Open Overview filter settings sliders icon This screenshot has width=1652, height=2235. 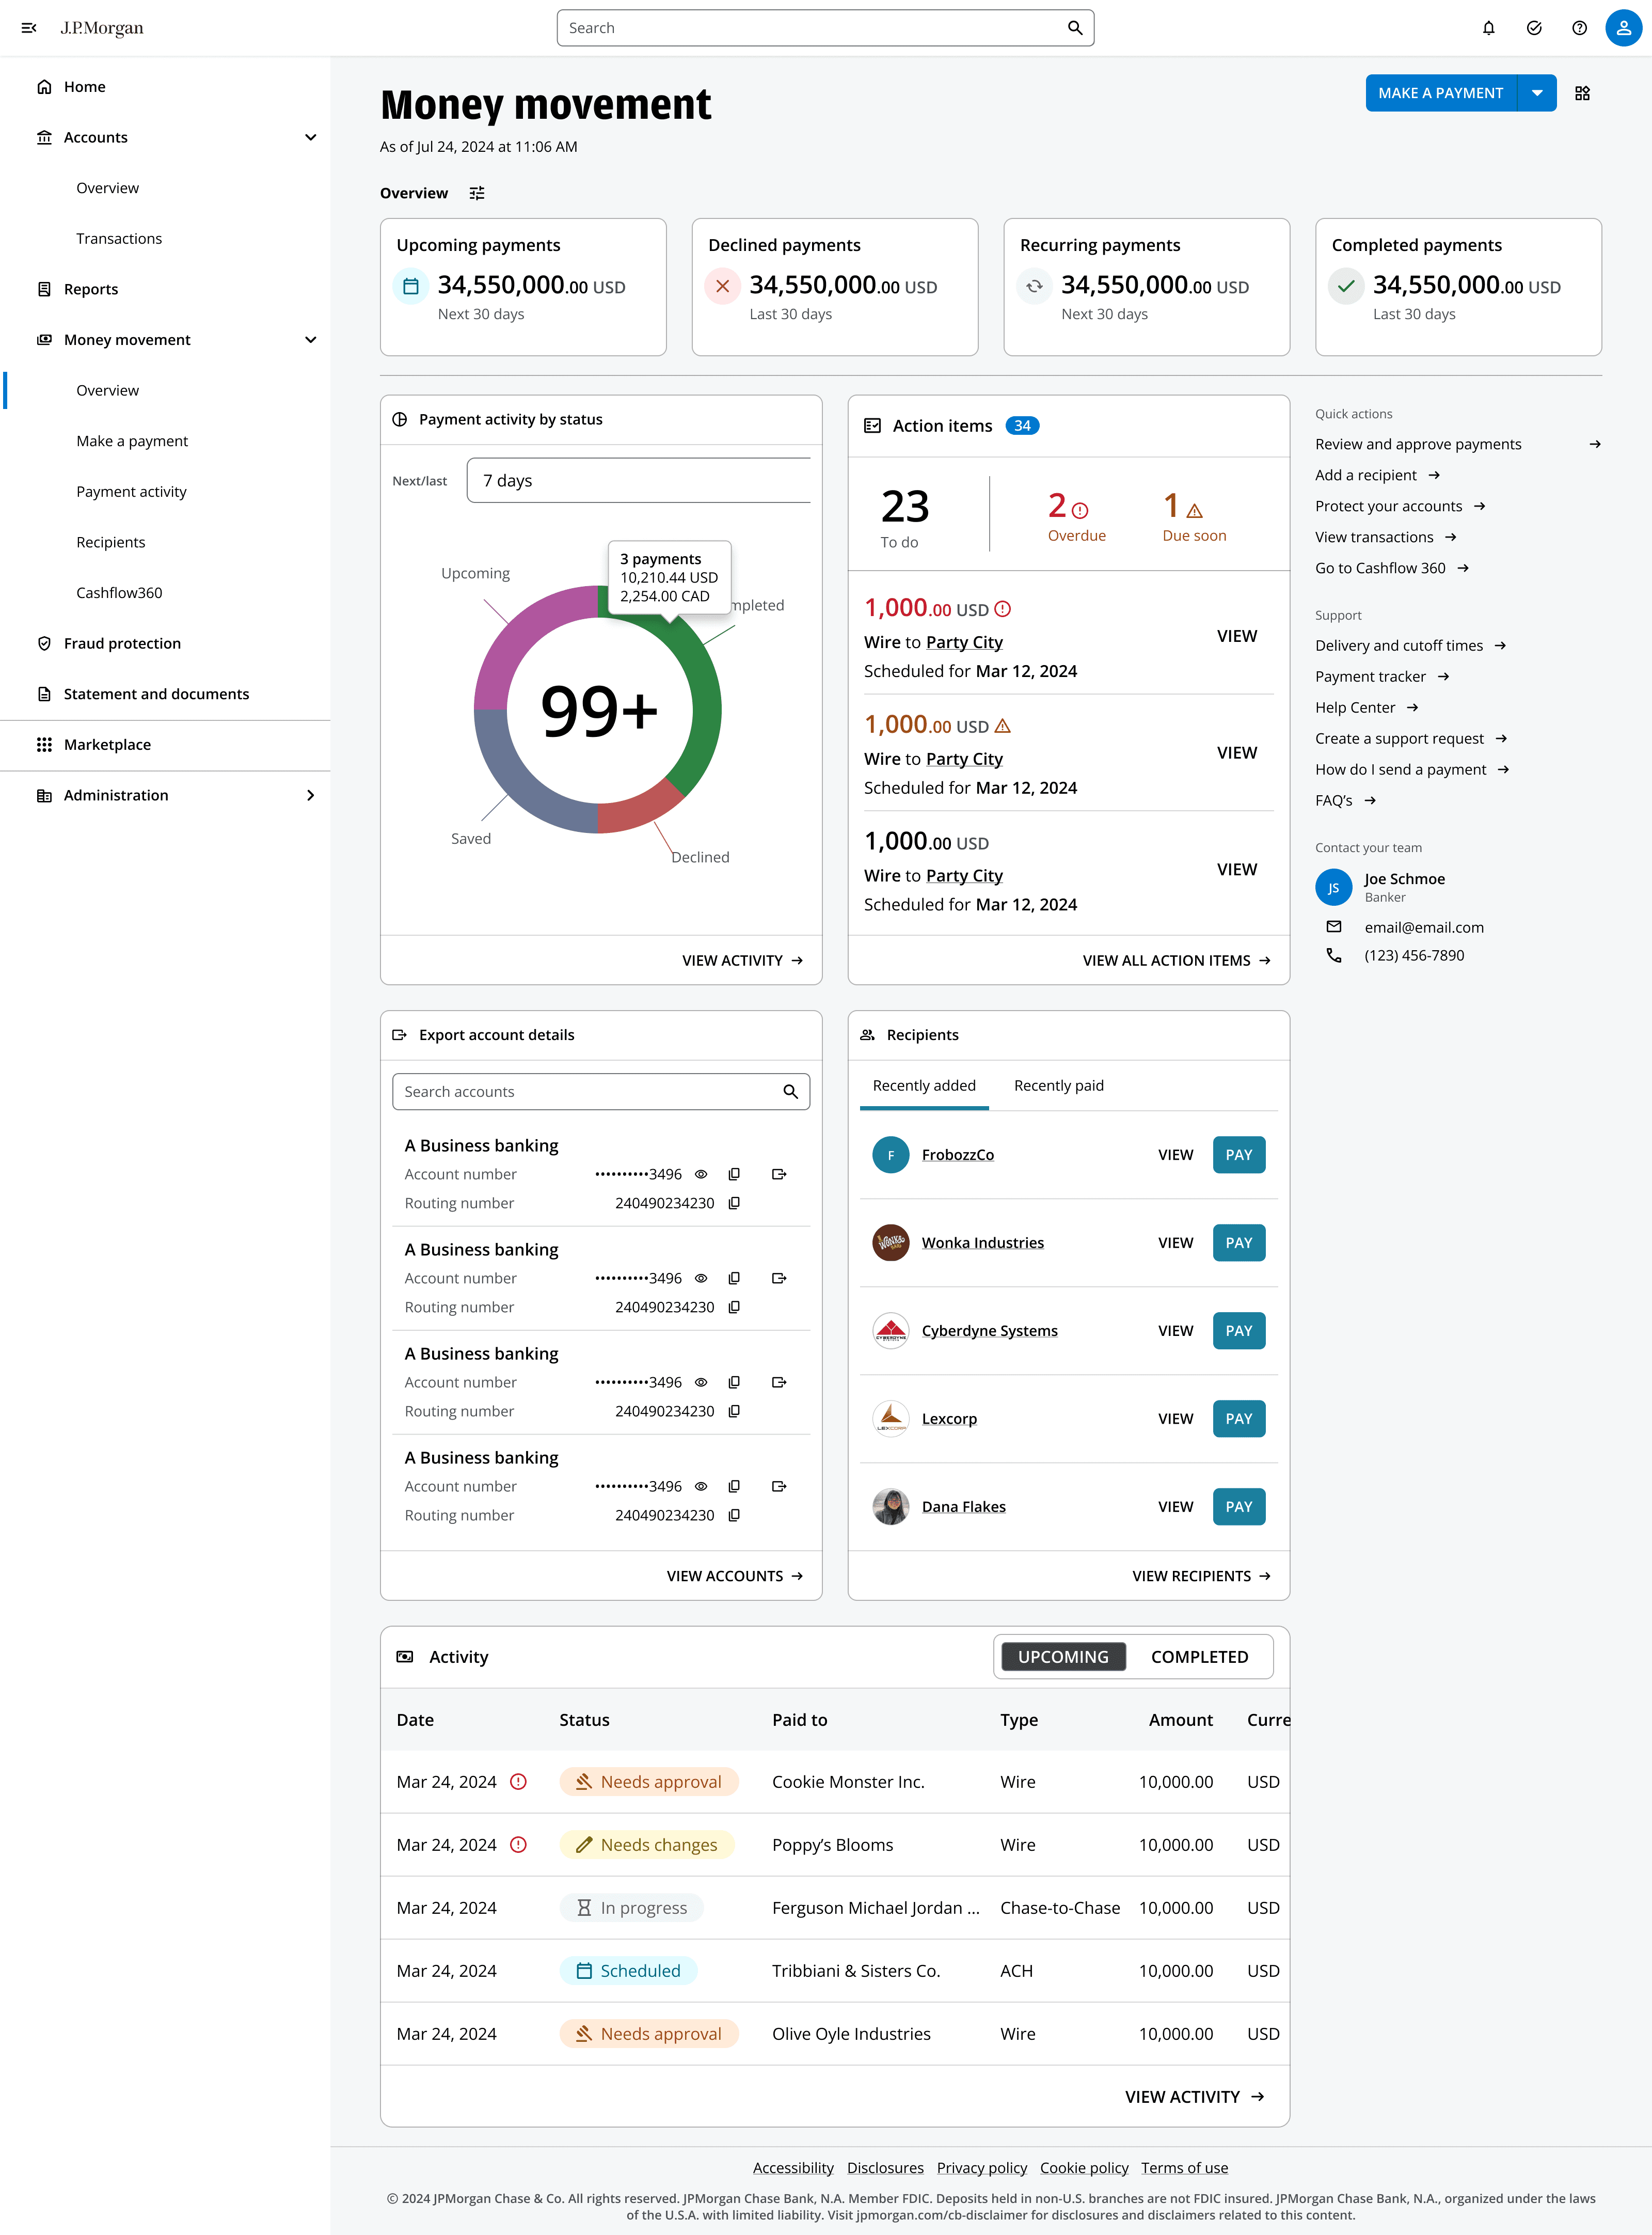click(x=477, y=193)
